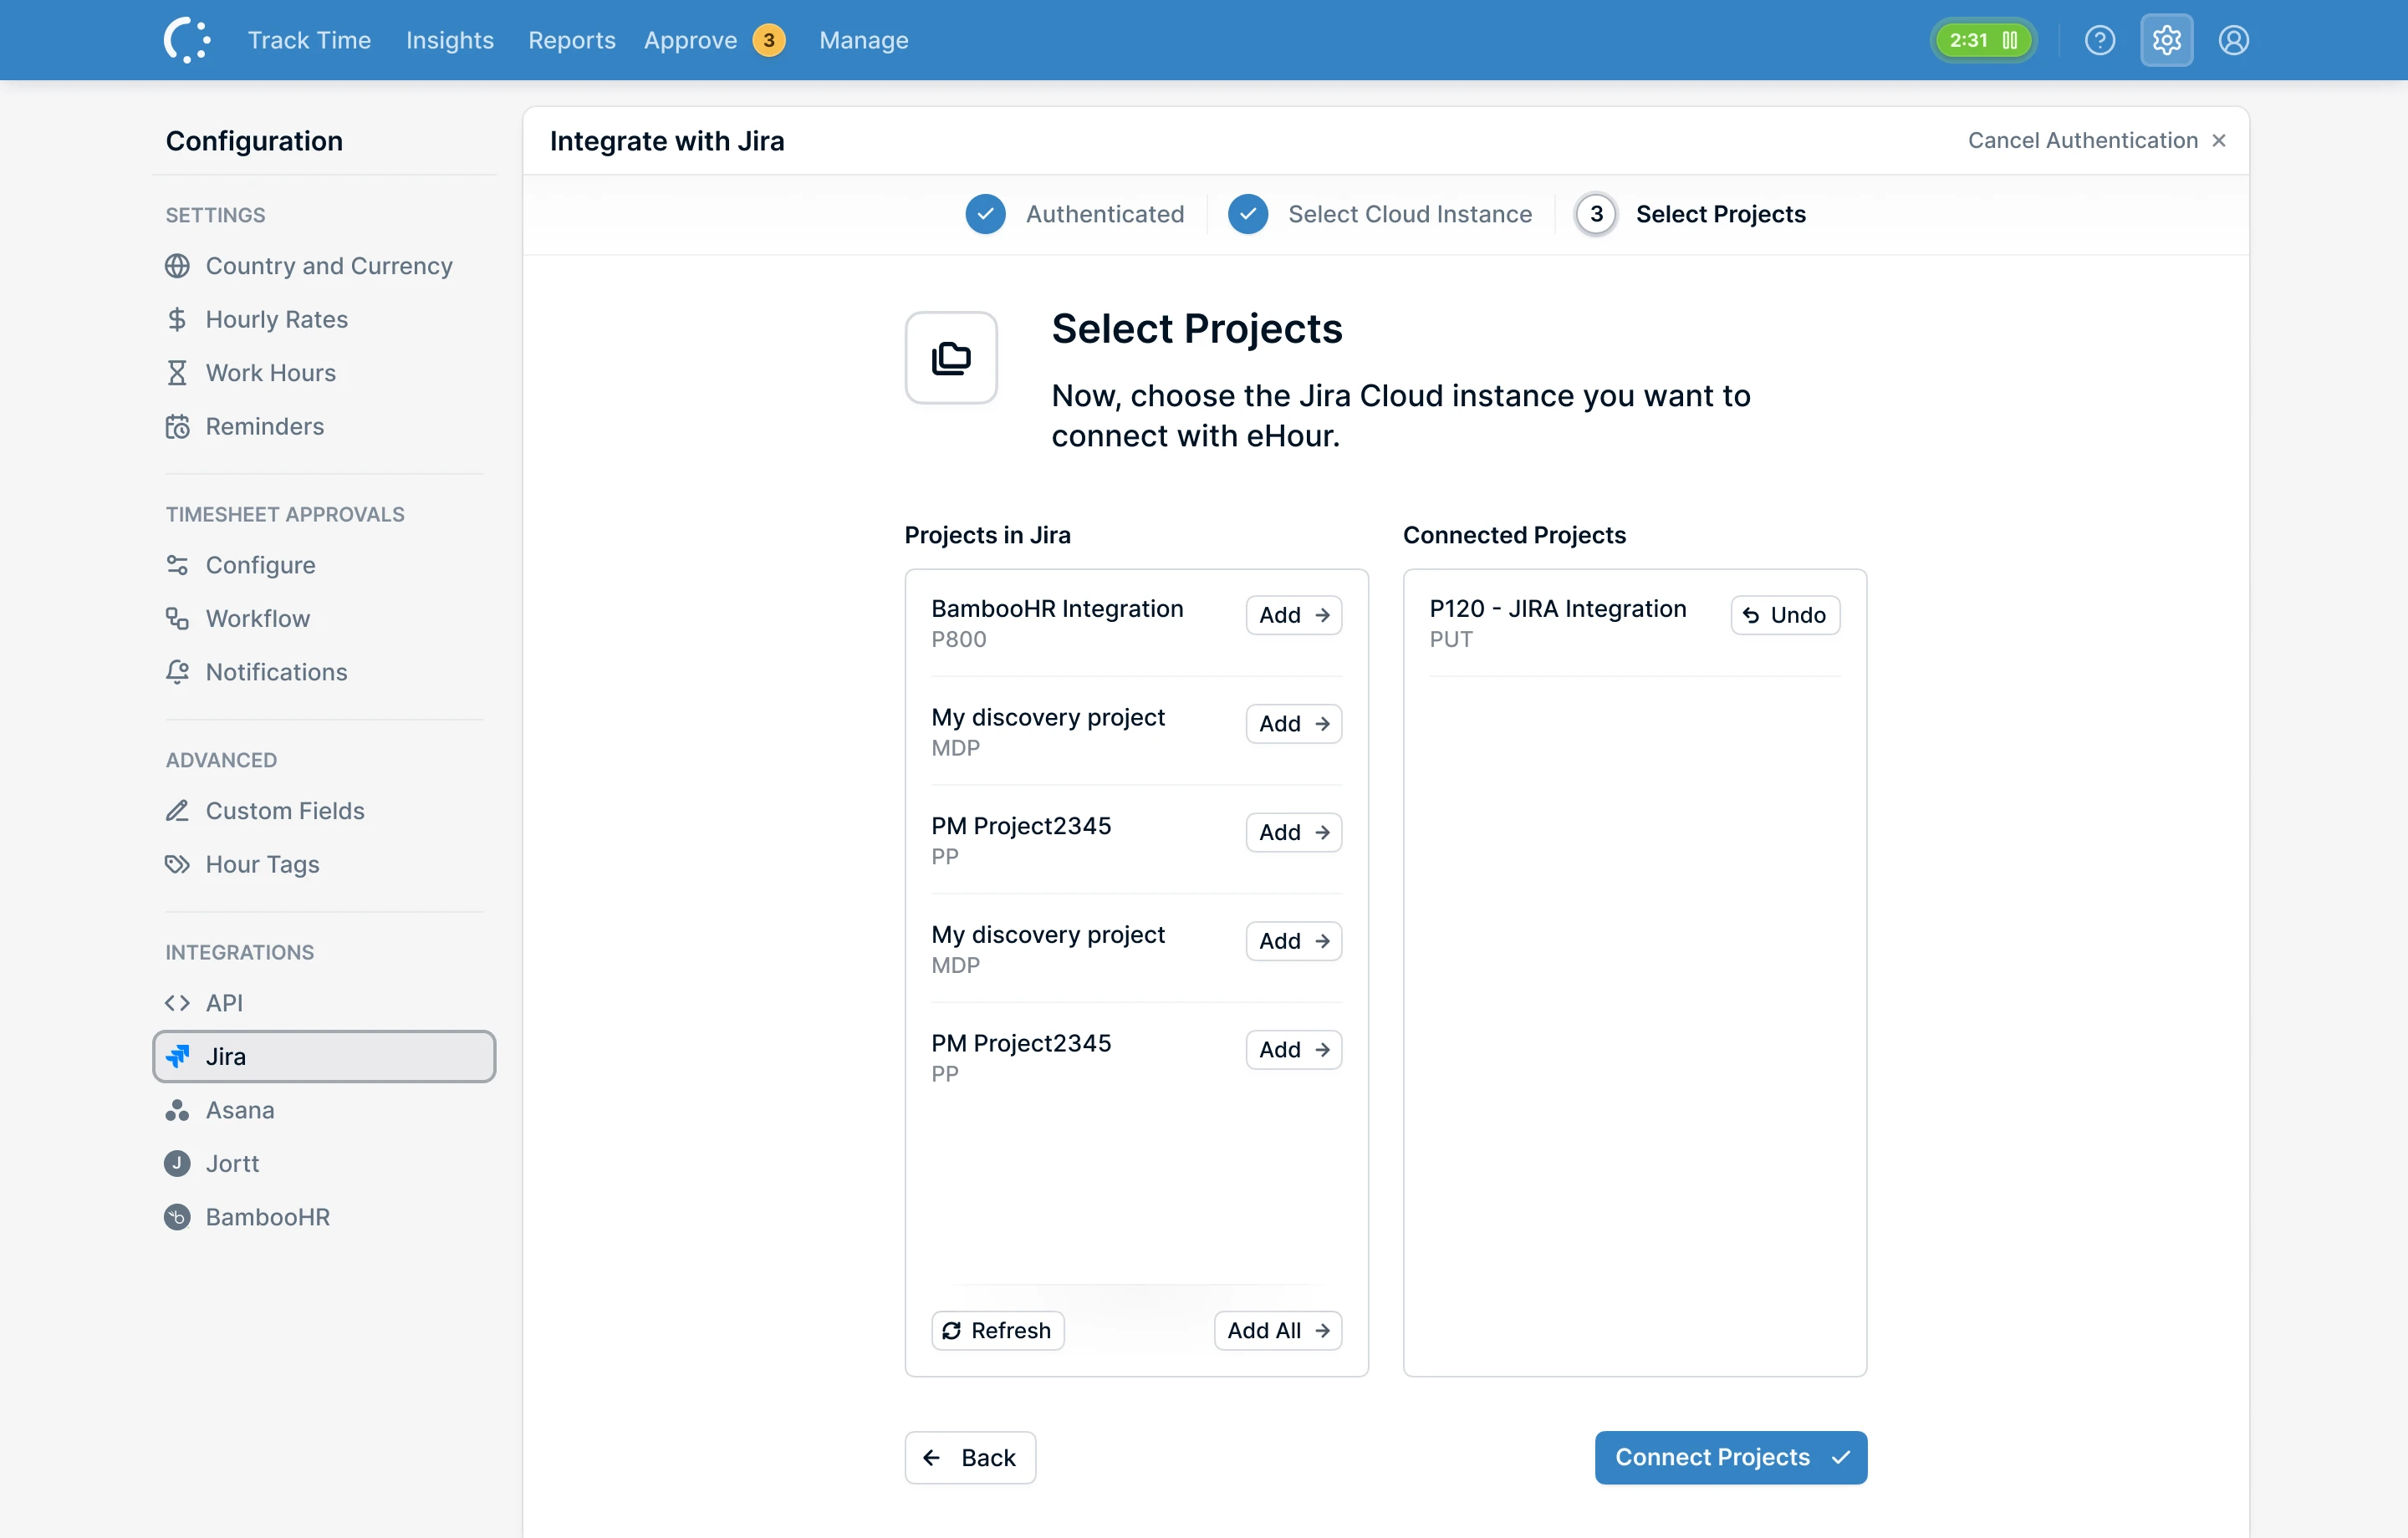Click the folders icon next to Select Projects heading
Image resolution: width=2408 pixels, height=1538 pixels.
point(951,358)
